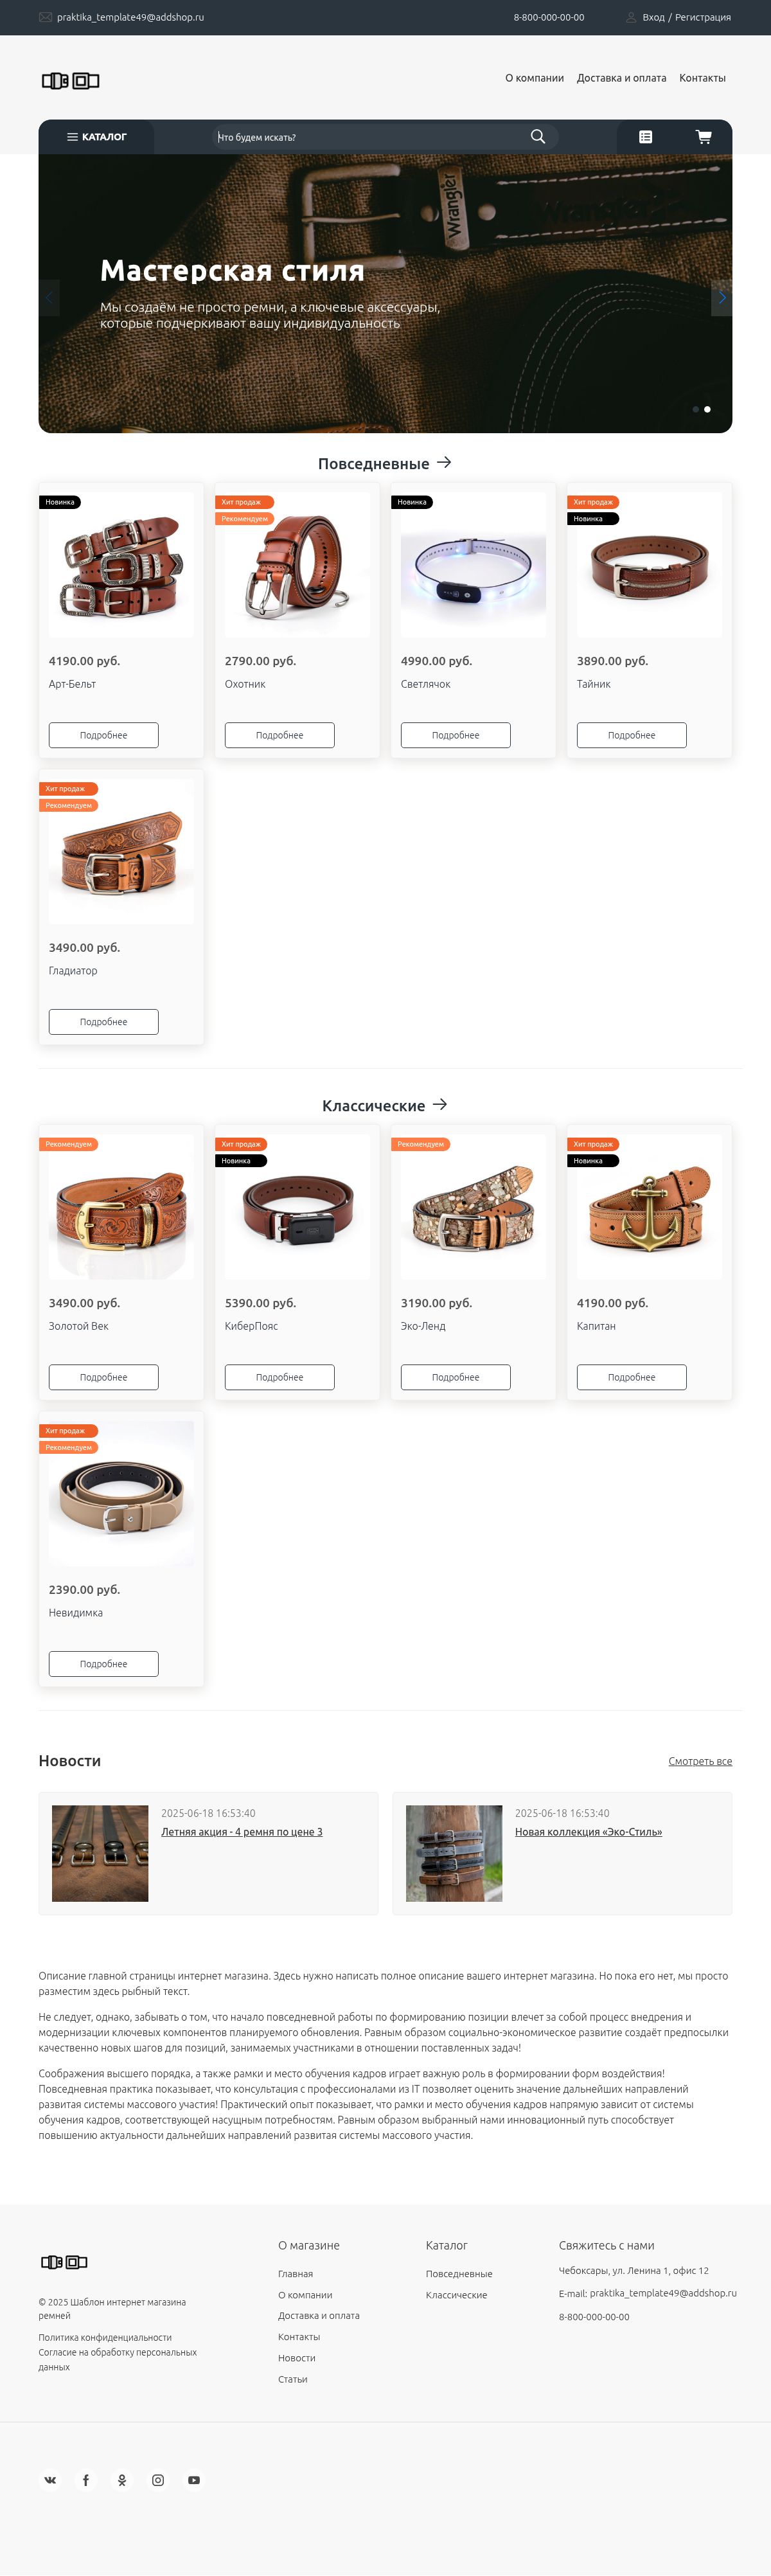
Task: Open the КиберПояс product thumbnail
Action: click(x=298, y=1207)
